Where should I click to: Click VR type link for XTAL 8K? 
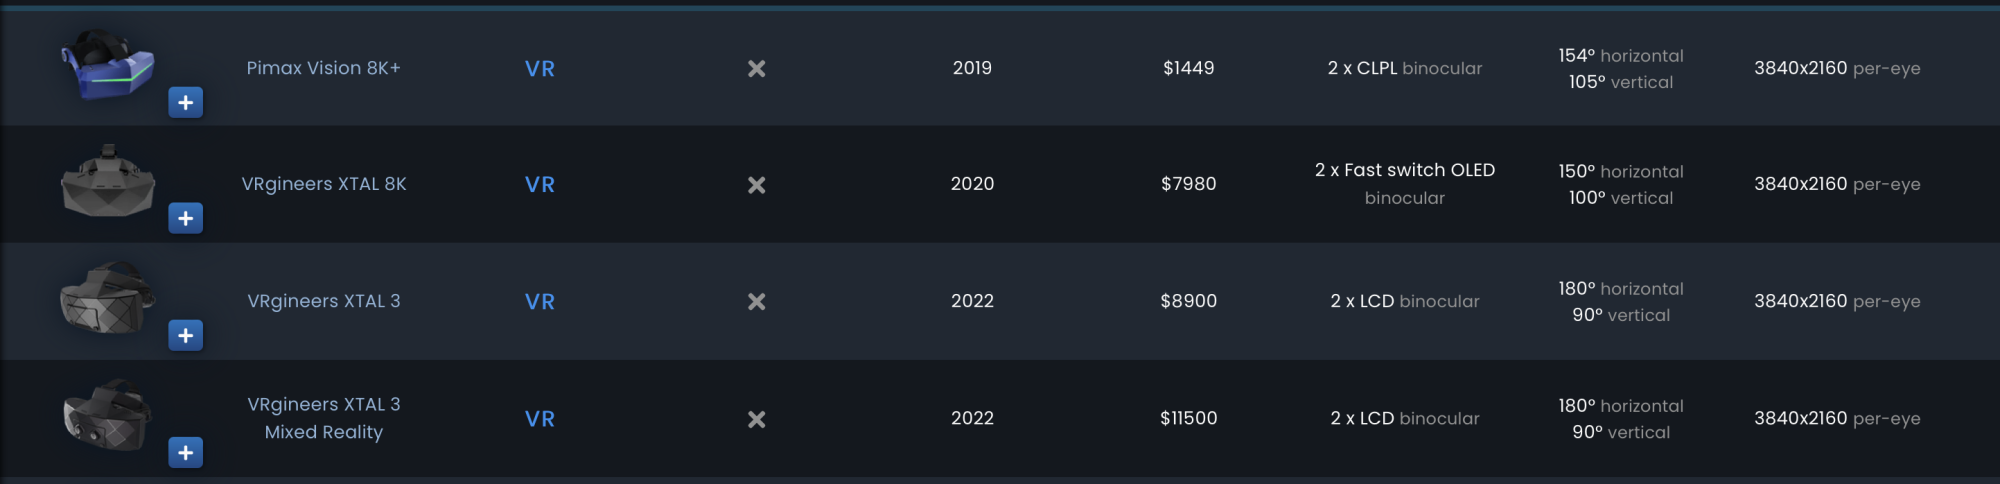point(540,185)
